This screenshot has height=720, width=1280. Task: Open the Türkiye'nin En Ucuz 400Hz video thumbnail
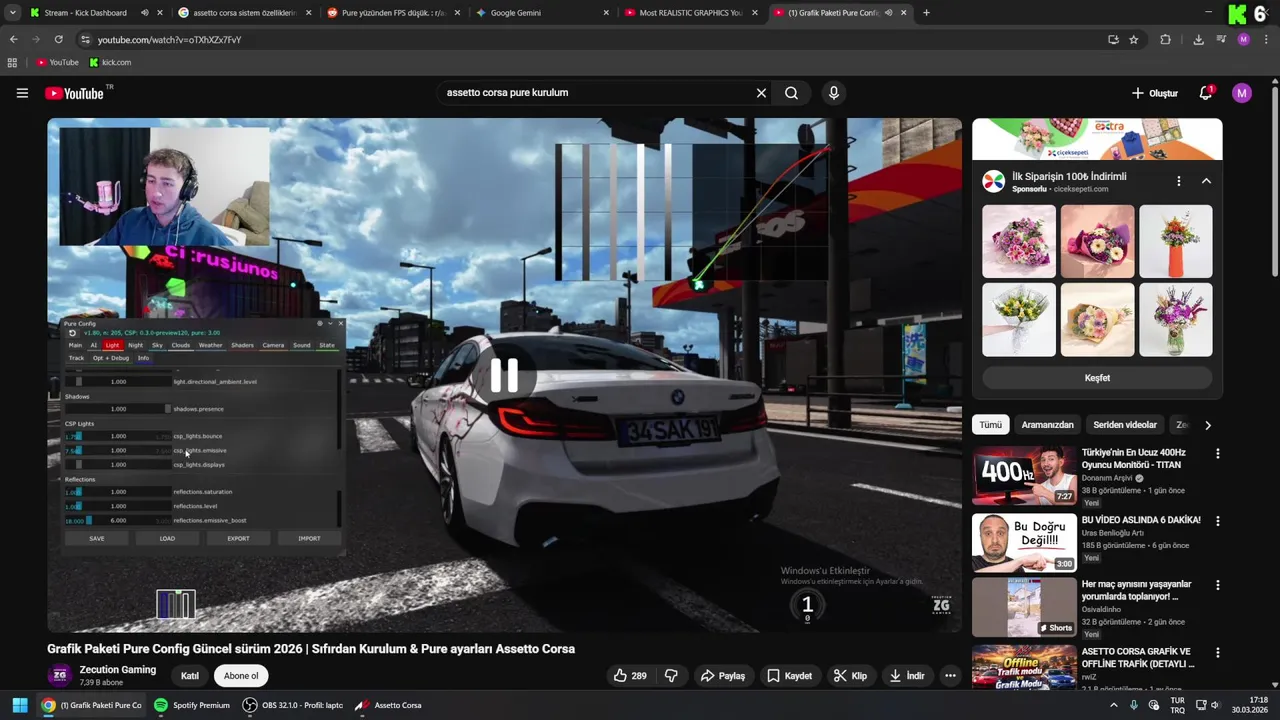[x=1024, y=475]
